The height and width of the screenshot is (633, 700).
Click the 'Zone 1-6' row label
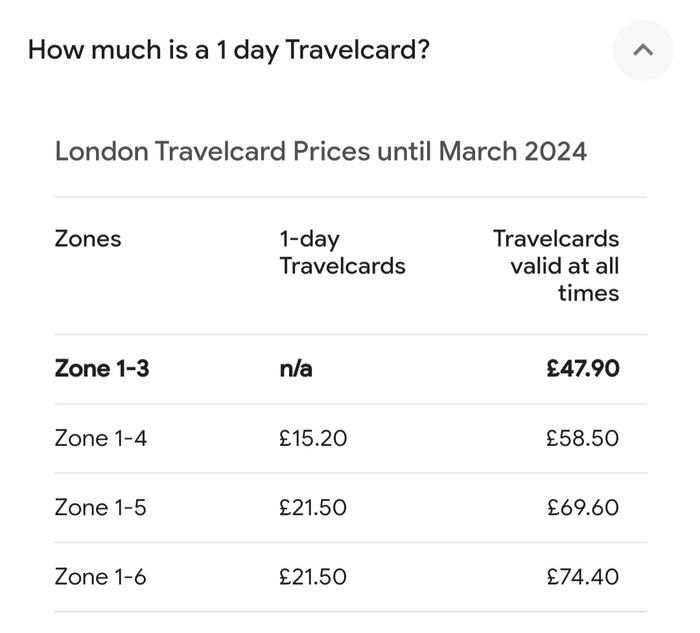(101, 576)
